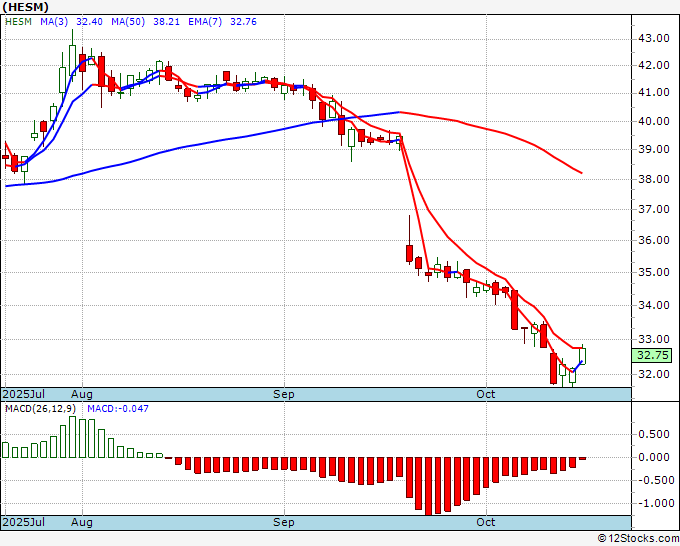Click the MA(3) legend label
The width and height of the screenshot is (680, 546).
tap(54, 22)
